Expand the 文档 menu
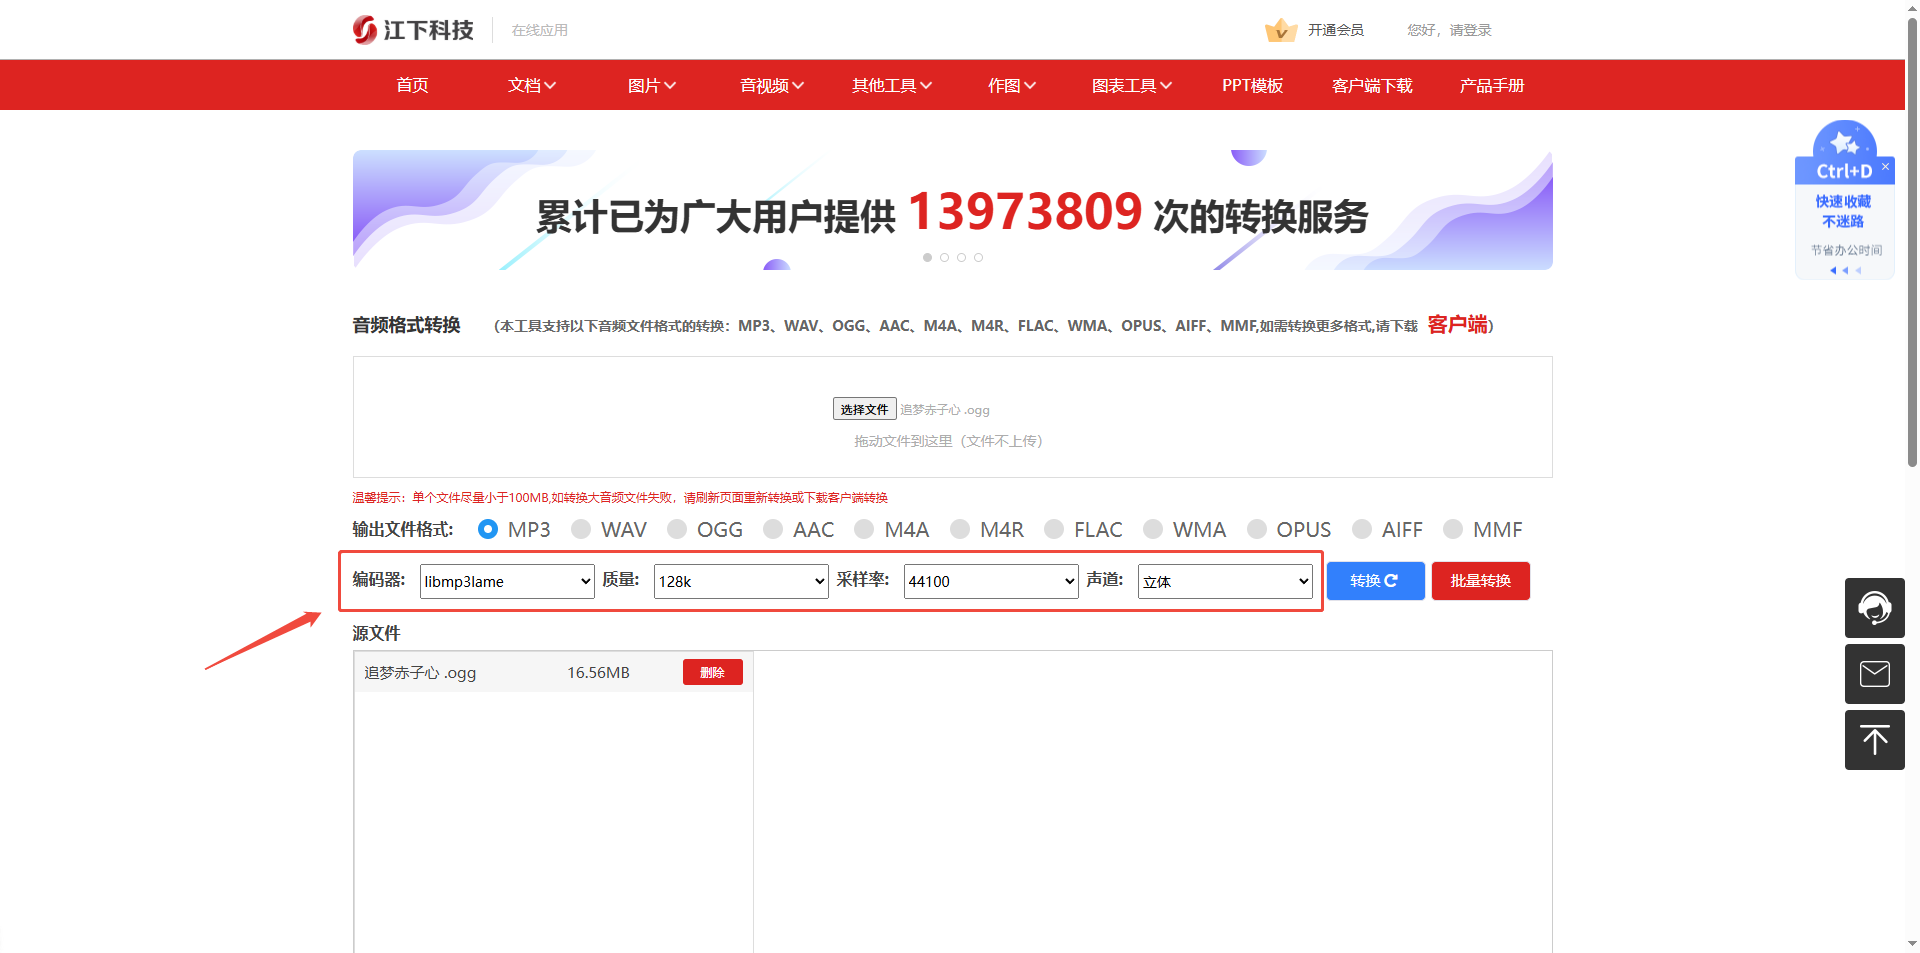1920x953 pixels. click(532, 86)
